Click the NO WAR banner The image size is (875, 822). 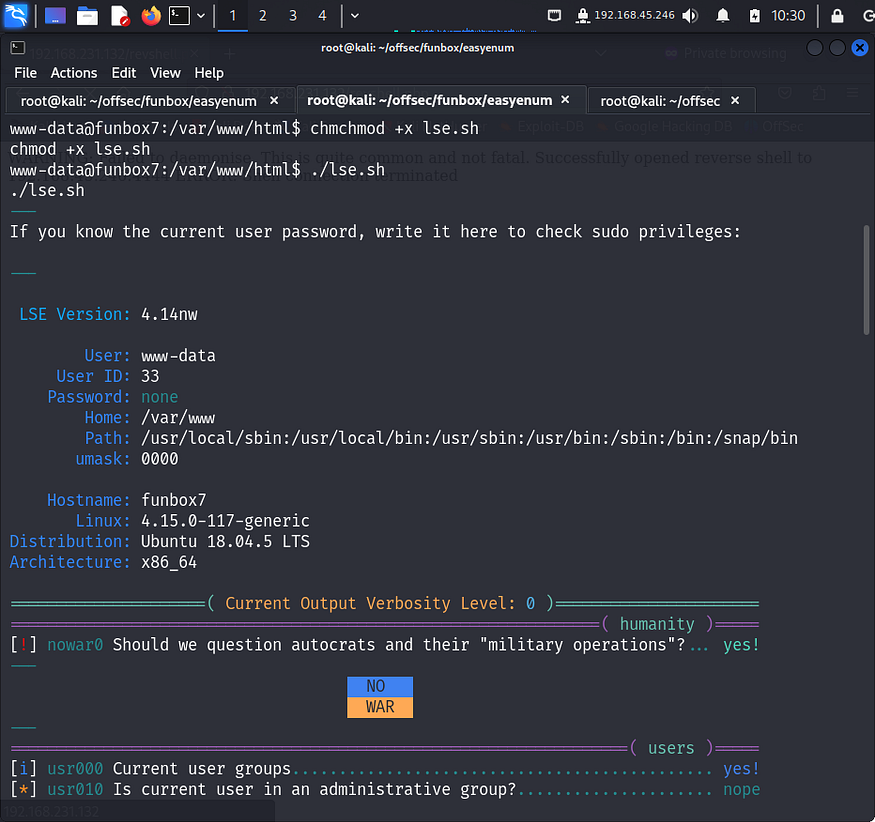(380, 697)
